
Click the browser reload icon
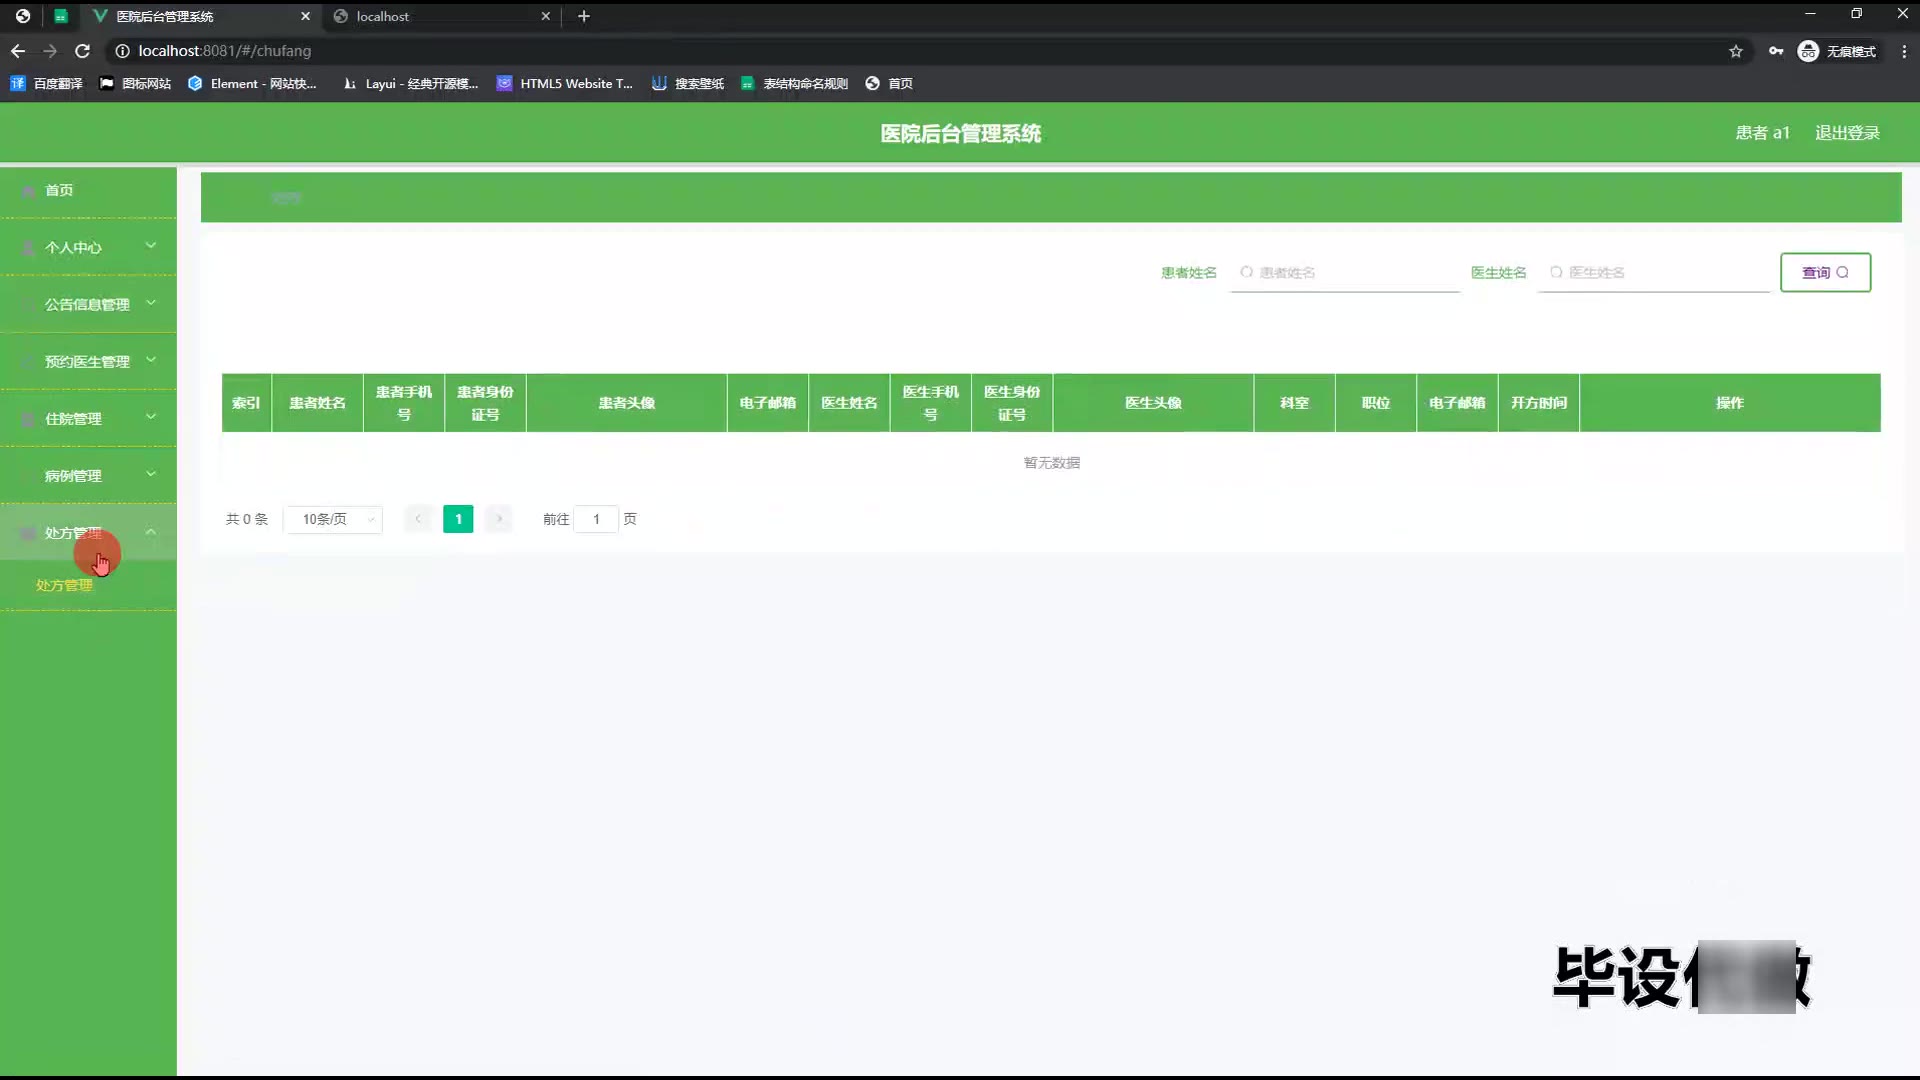83,51
